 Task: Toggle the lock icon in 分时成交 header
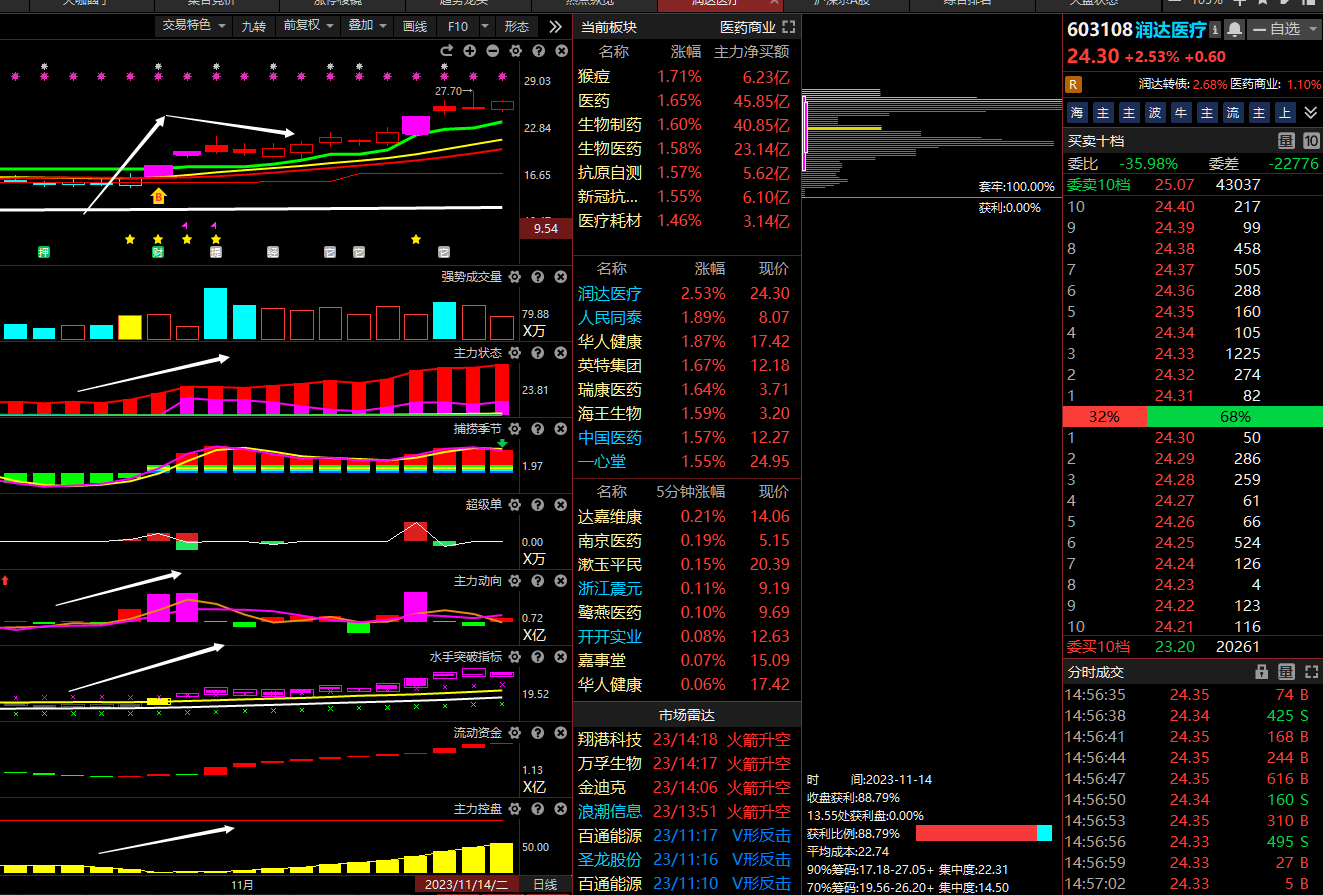pos(1262,672)
